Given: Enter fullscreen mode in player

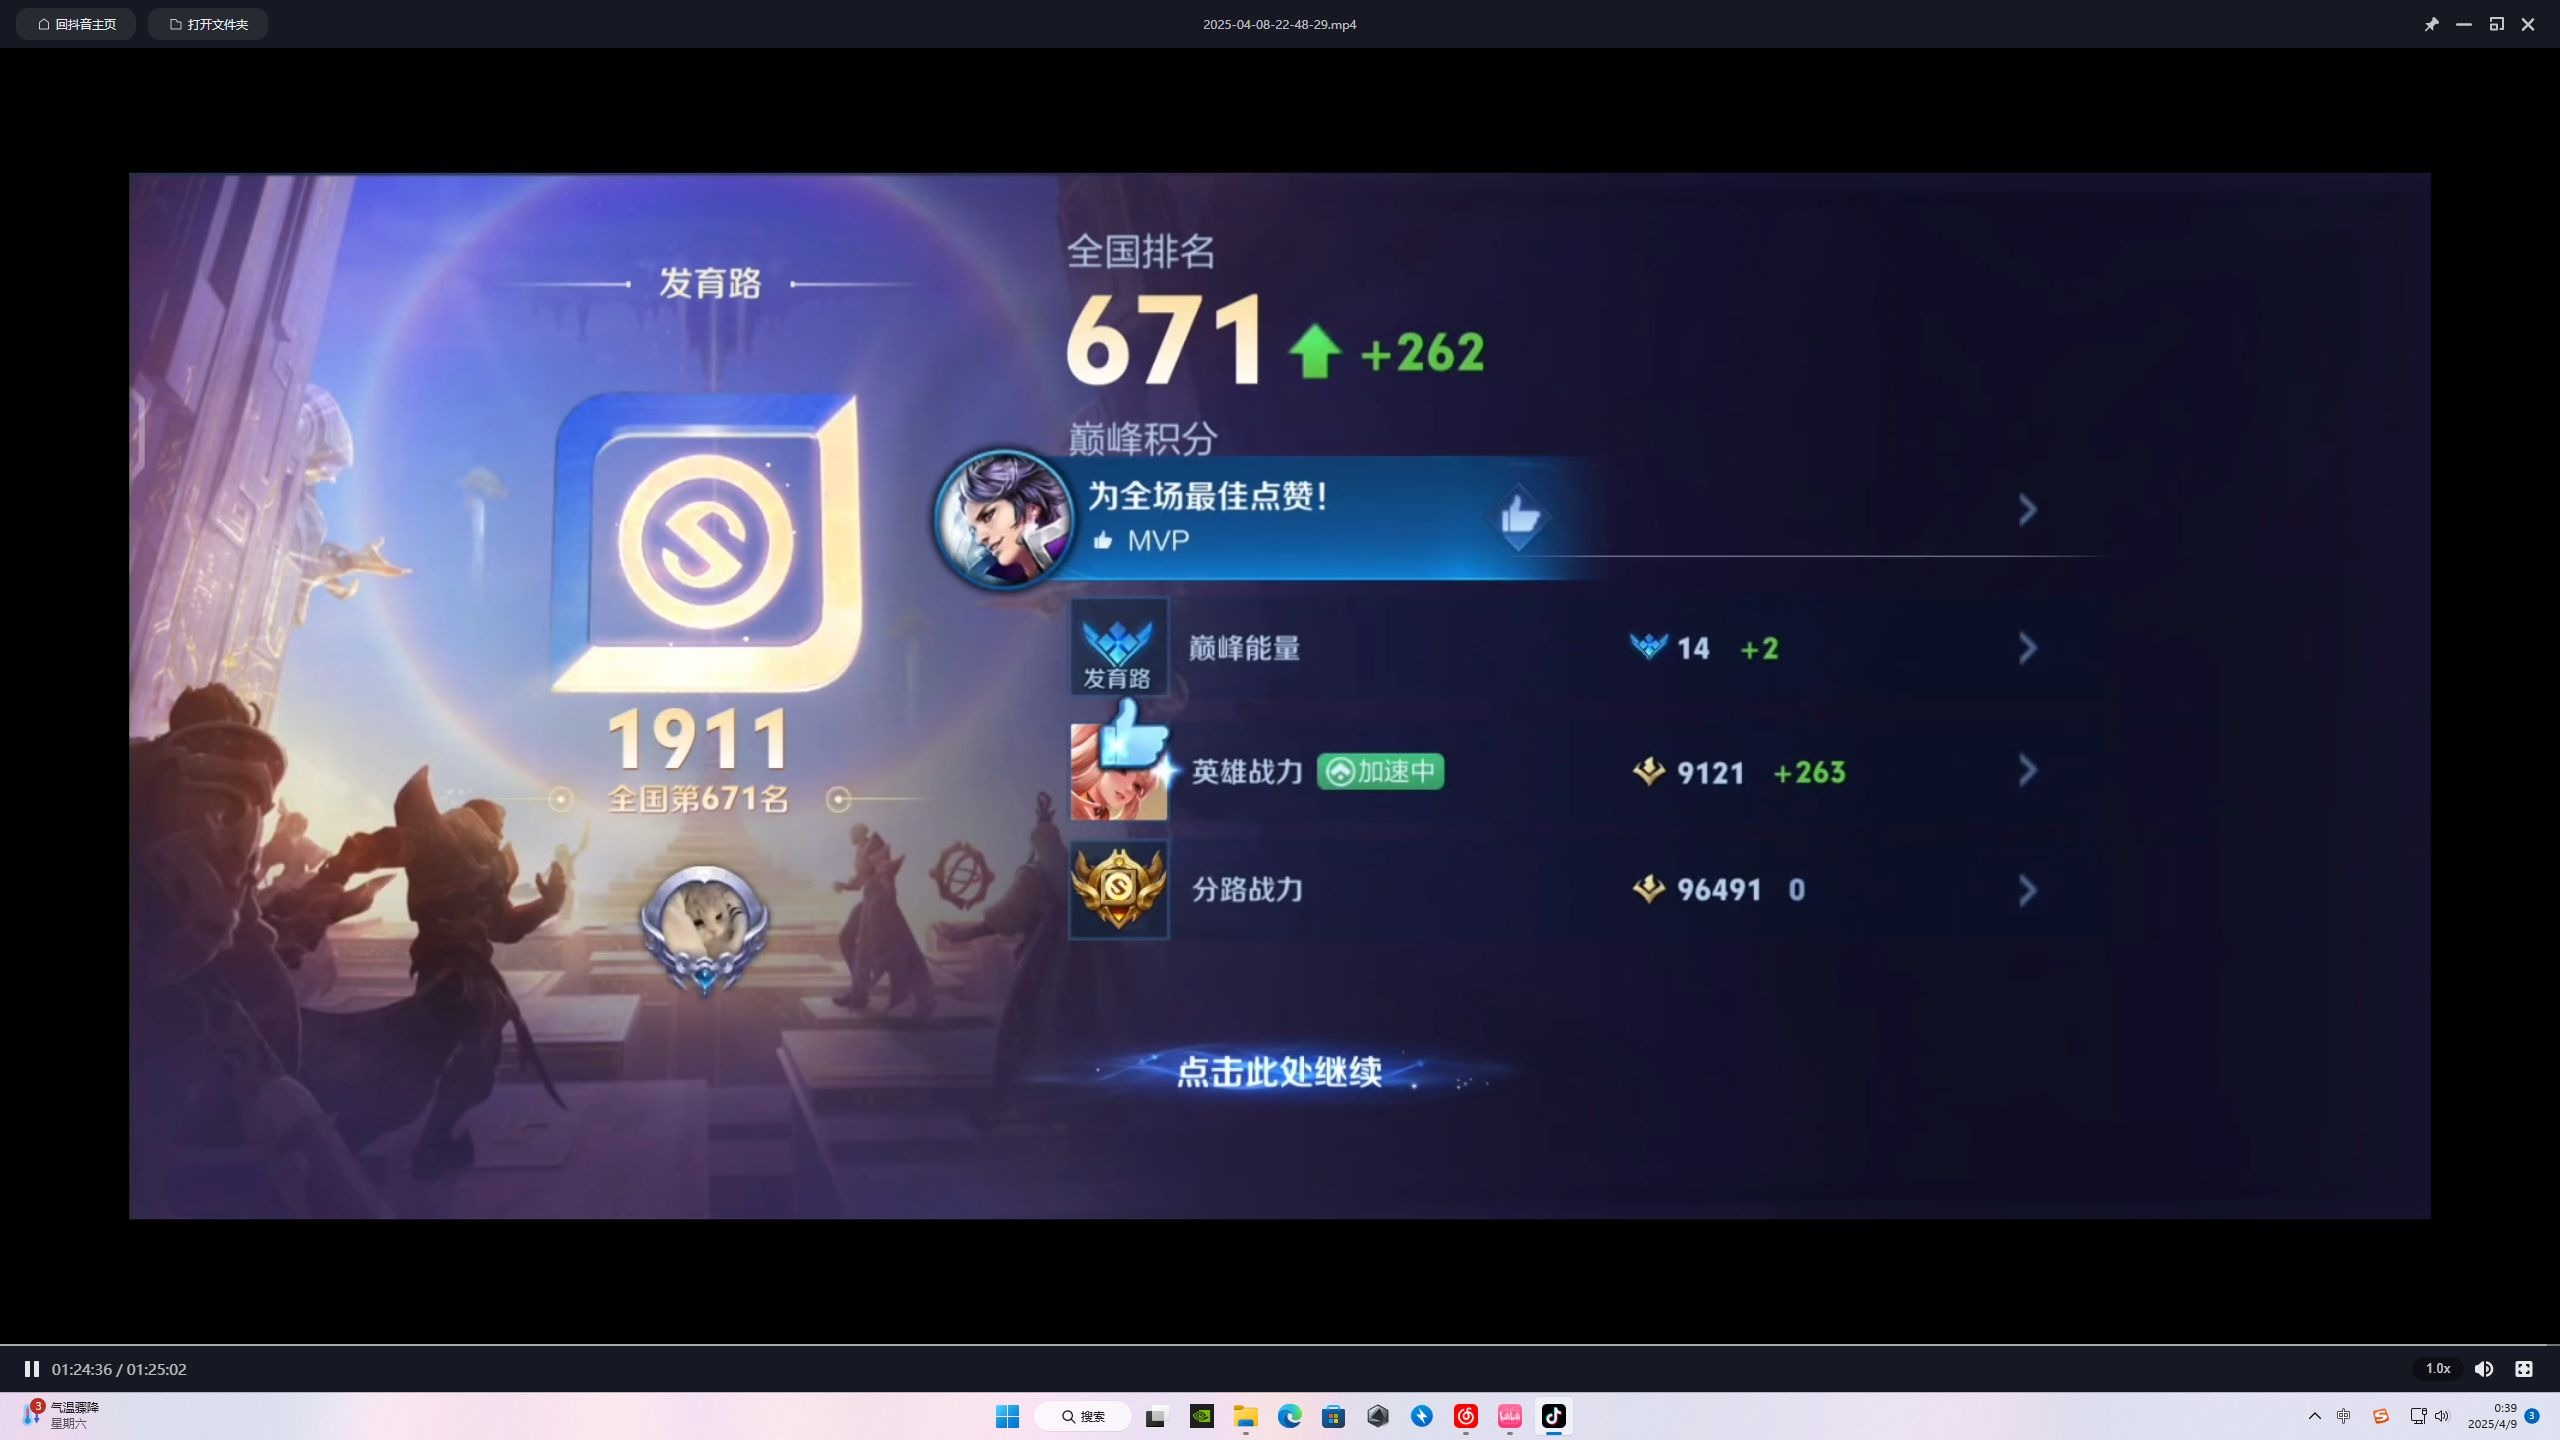Looking at the screenshot, I should coord(2524,1369).
